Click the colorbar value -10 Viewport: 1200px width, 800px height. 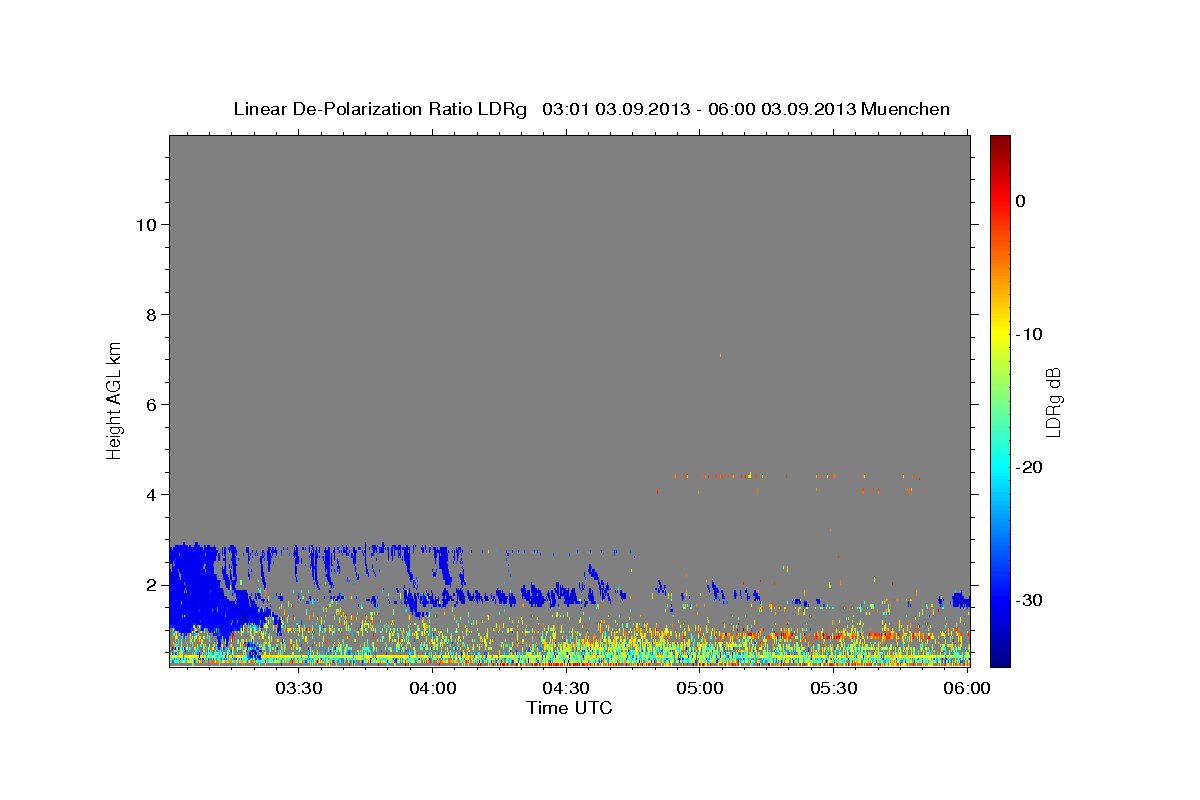[1030, 334]
